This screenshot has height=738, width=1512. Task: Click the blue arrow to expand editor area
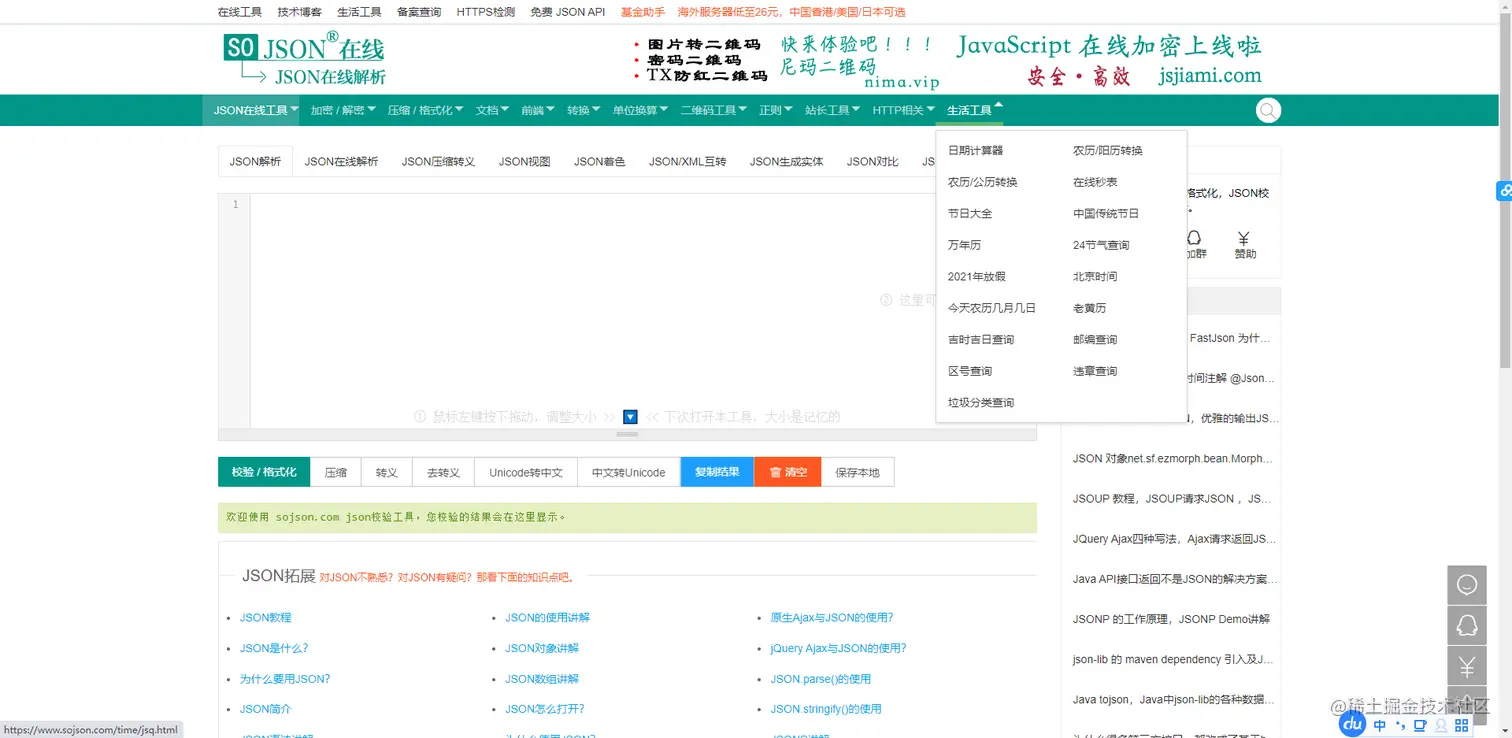630,417
